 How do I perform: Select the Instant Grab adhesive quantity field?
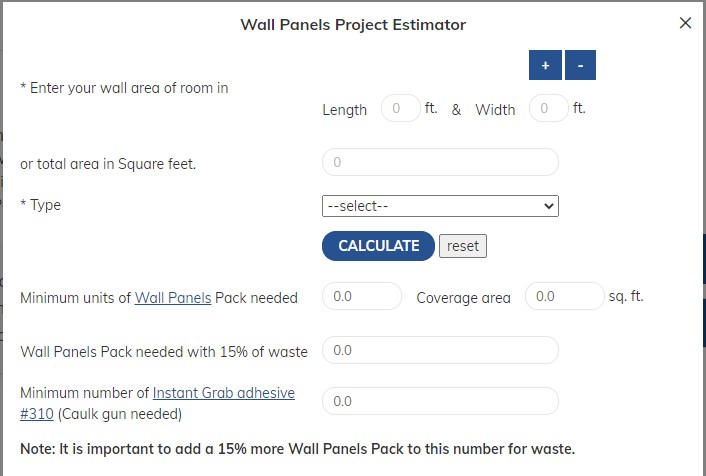point(440,401)
